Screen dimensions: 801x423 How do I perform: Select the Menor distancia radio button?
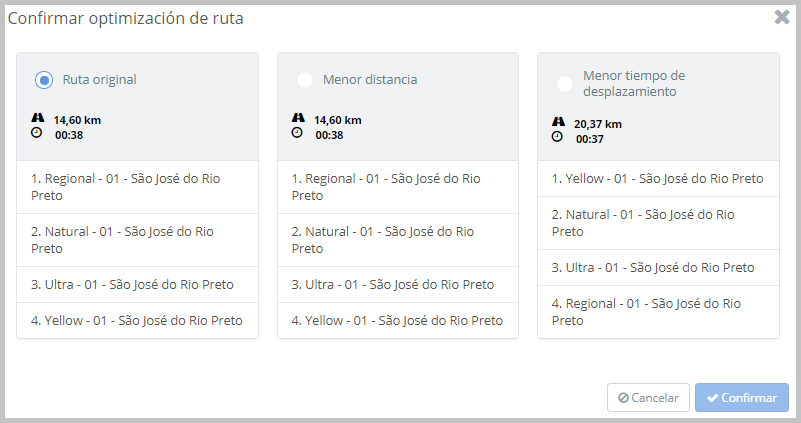point(305,80)
